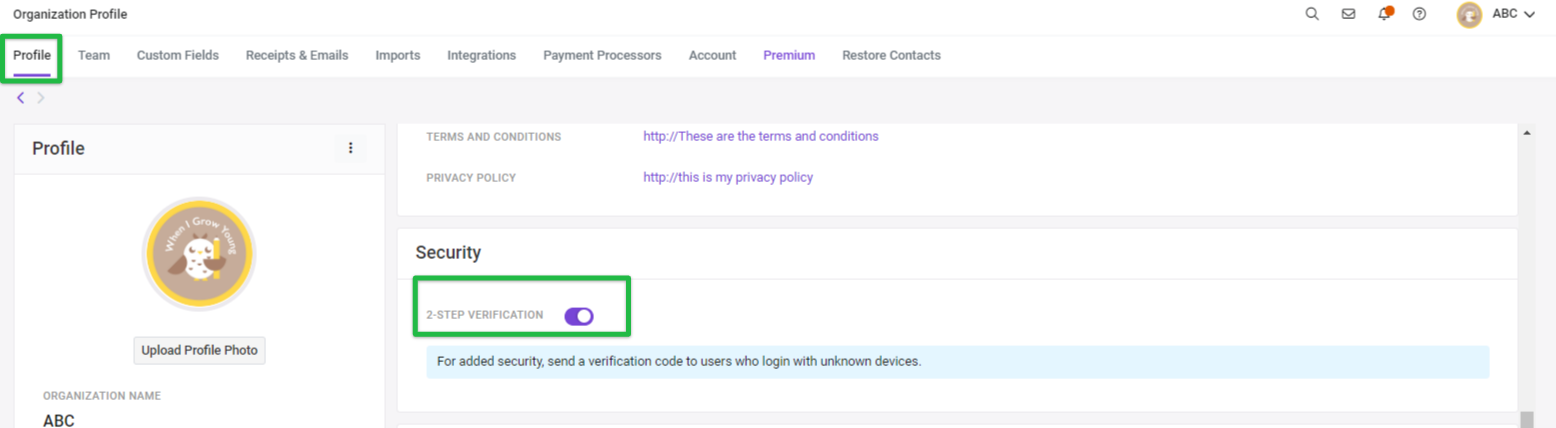Screen dimensions: 1556x428
Task: Check the notifications bell icon
Action: pyautogui.click(x=1384, y=14)
